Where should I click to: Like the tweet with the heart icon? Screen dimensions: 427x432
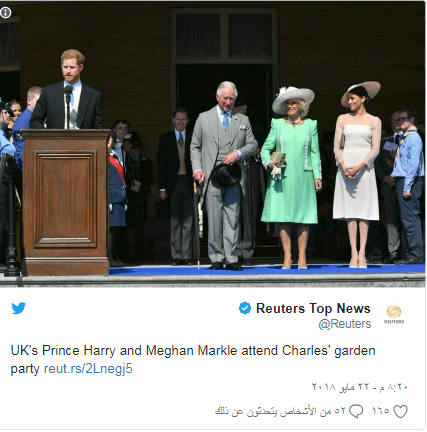coord(400,412)
